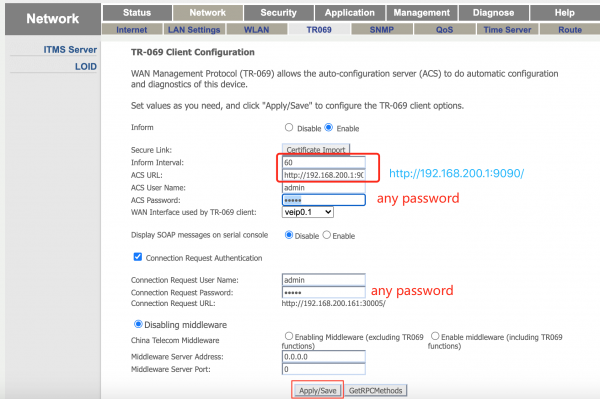
Task: Click the Certificate Import button
Action: coord(316,150)
